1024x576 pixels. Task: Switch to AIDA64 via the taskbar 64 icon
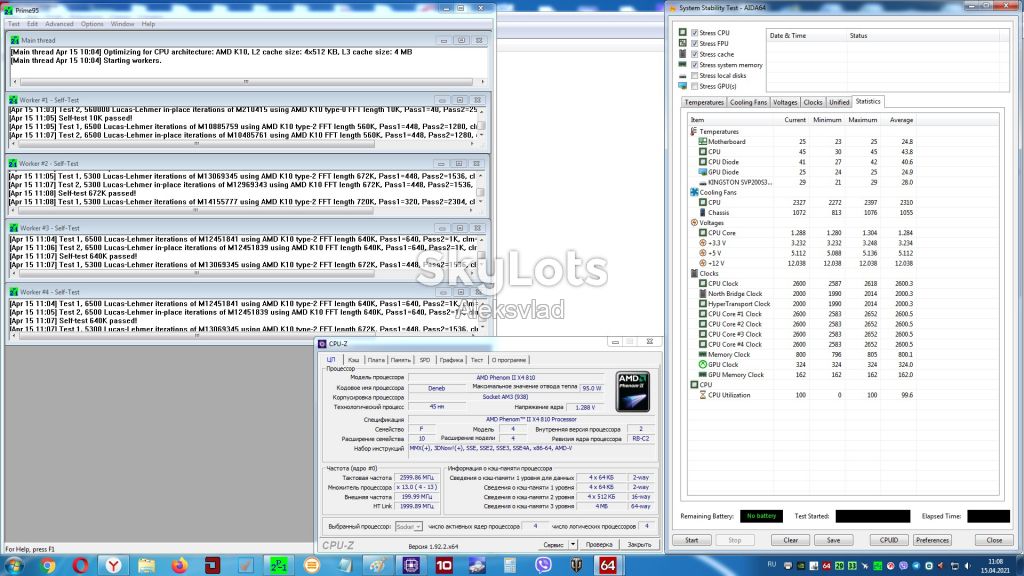point(607,566)
